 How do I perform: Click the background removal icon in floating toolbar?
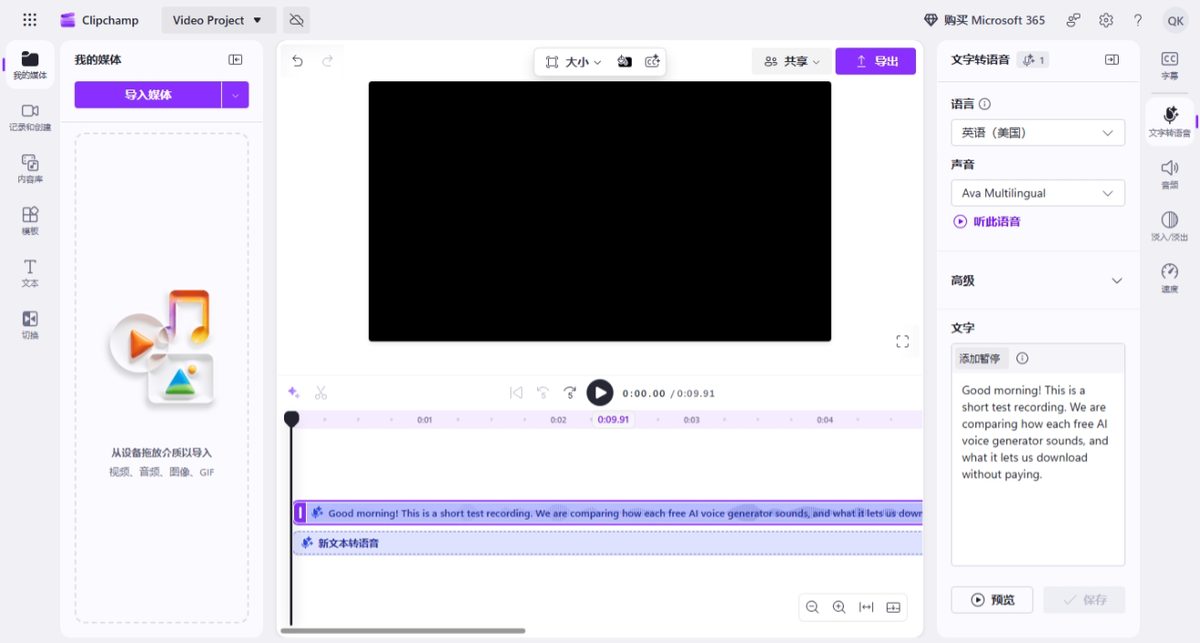(x=624, y=62)
